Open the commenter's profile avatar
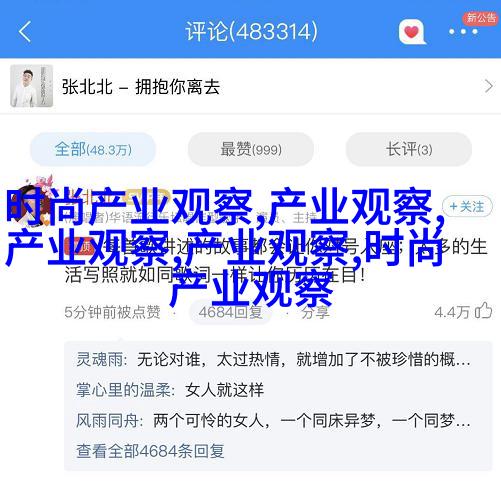Image resolution: width=501 pixels, height=485 pixels. tap(31, 202)
